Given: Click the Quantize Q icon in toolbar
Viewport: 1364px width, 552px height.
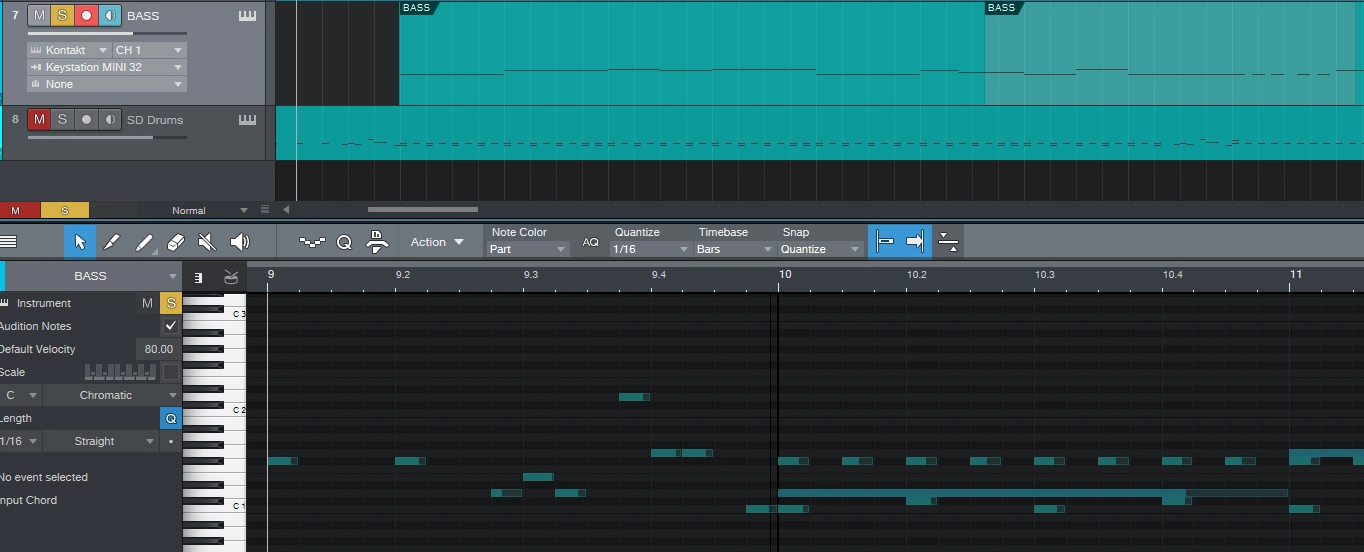Looking at the screenshot, I should [x=344, y=242].
